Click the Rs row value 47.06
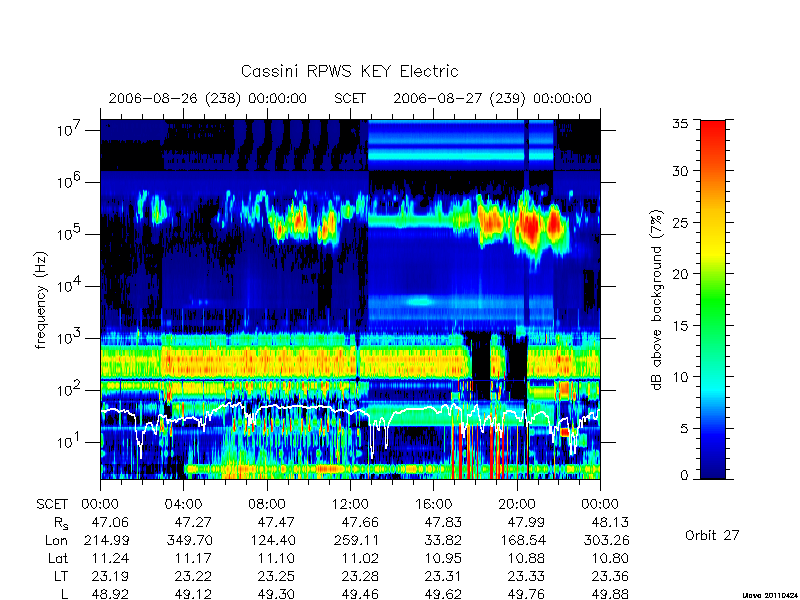Viewport: 800px width, 600px height. [x=110, y=522]
